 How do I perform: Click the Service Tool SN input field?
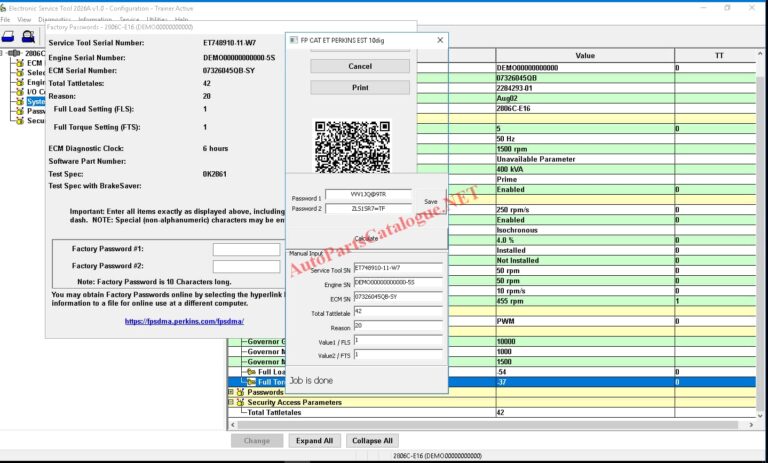point(398,268)
